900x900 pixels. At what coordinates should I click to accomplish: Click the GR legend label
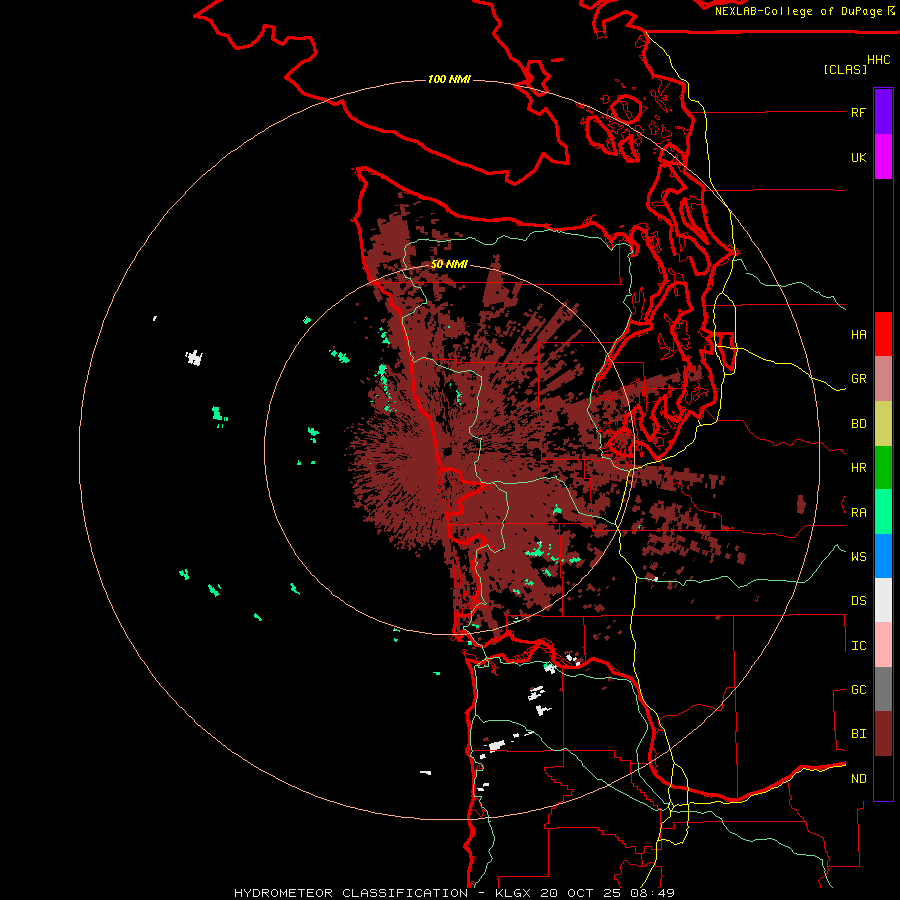click(858, 379)
